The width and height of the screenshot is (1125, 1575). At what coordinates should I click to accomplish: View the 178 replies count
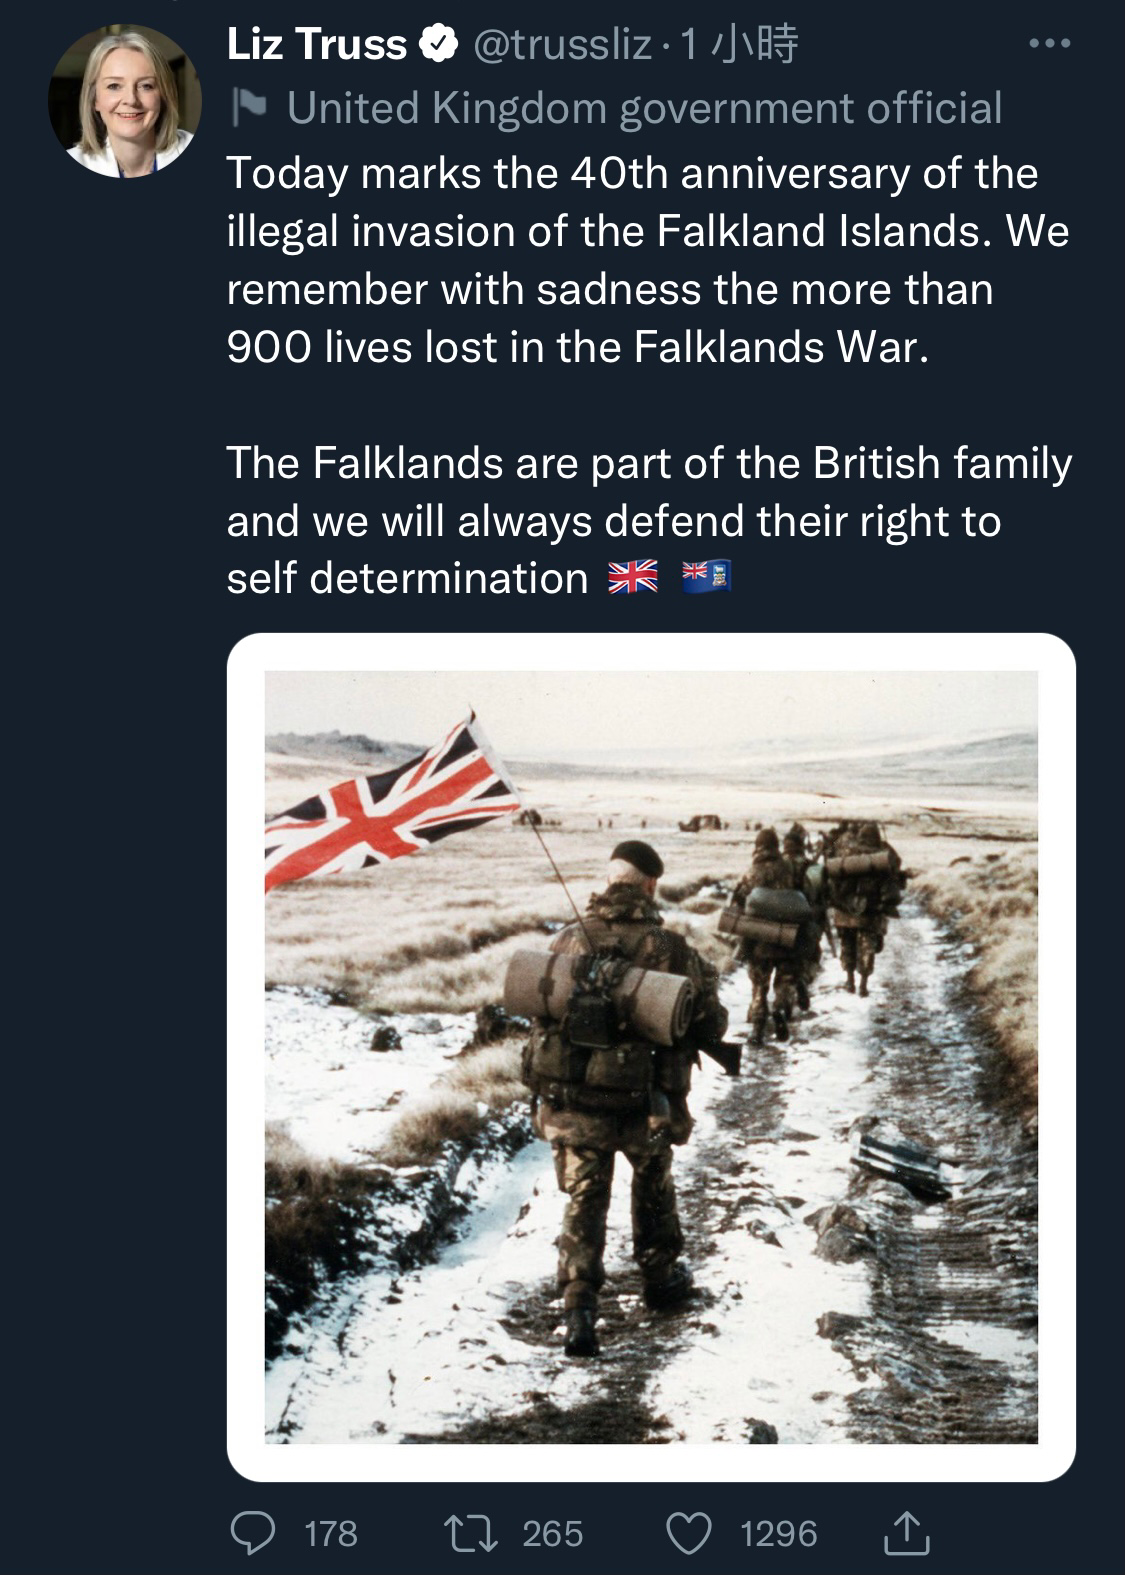(331, 1533)
